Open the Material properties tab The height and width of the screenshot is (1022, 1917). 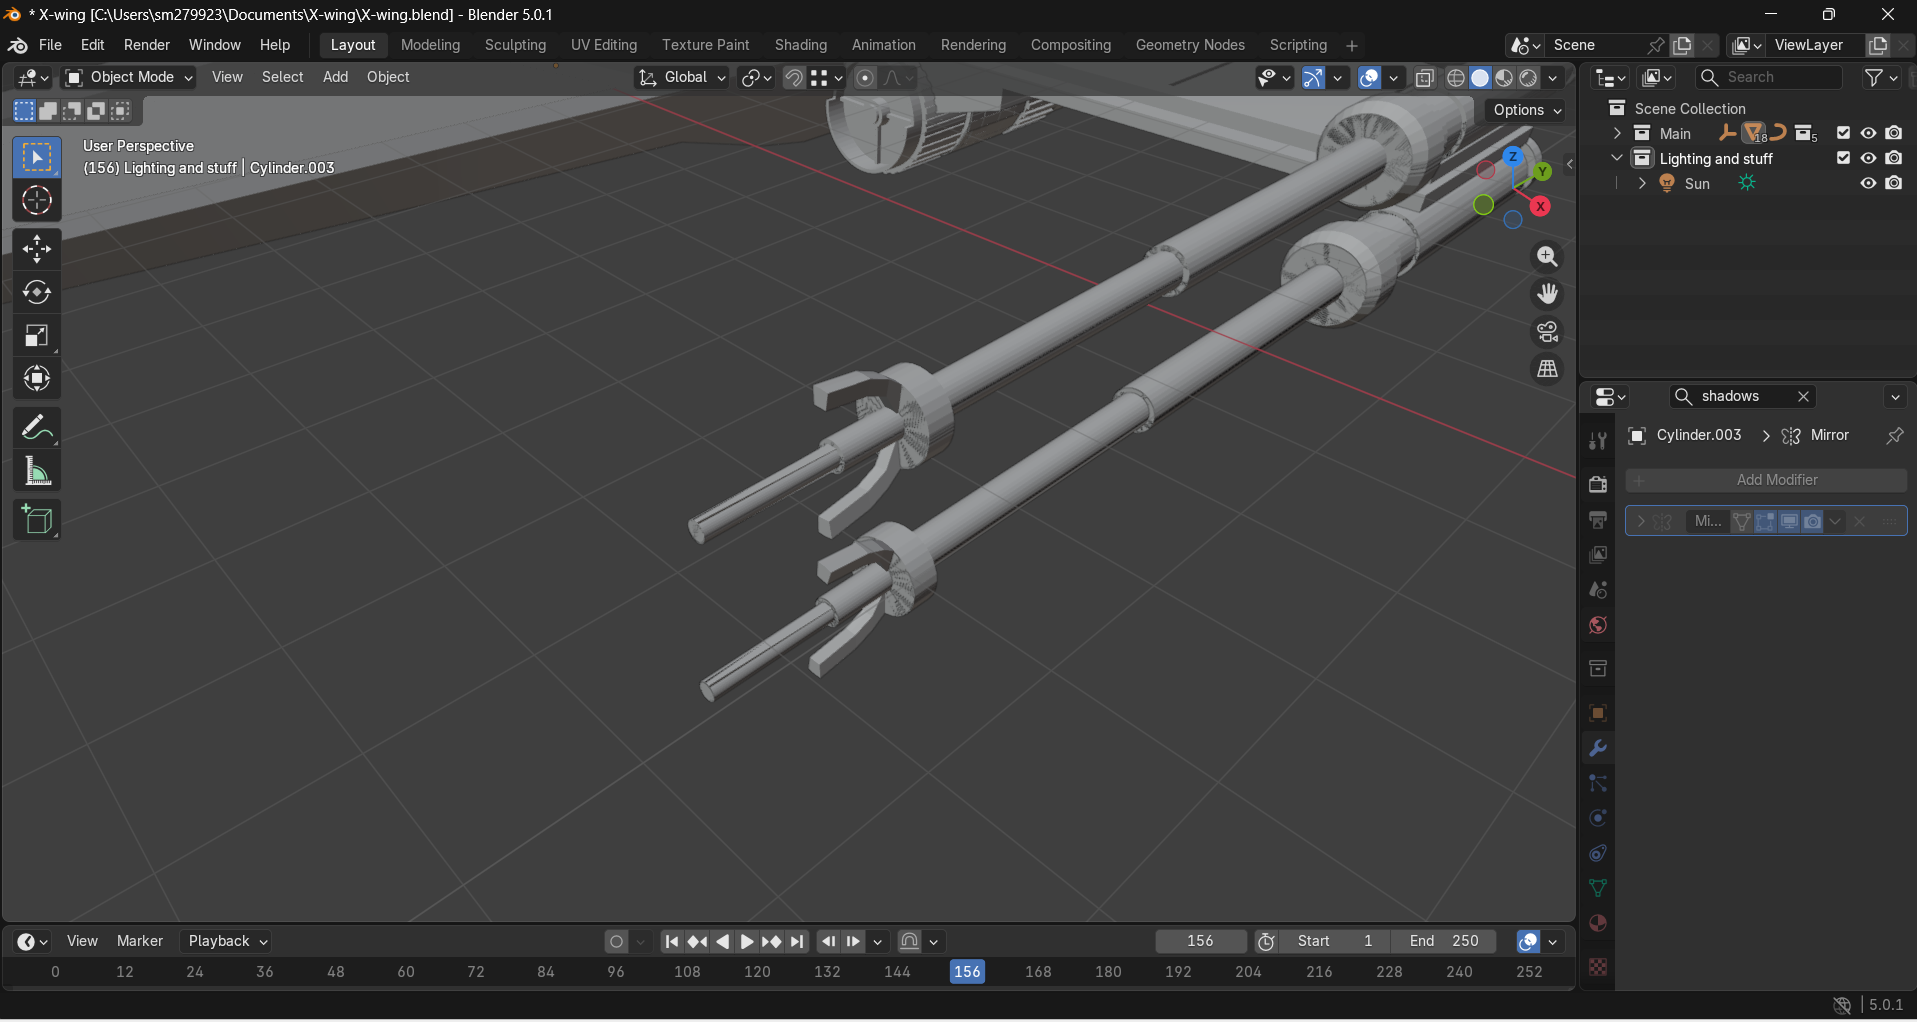pos(1598,923)
